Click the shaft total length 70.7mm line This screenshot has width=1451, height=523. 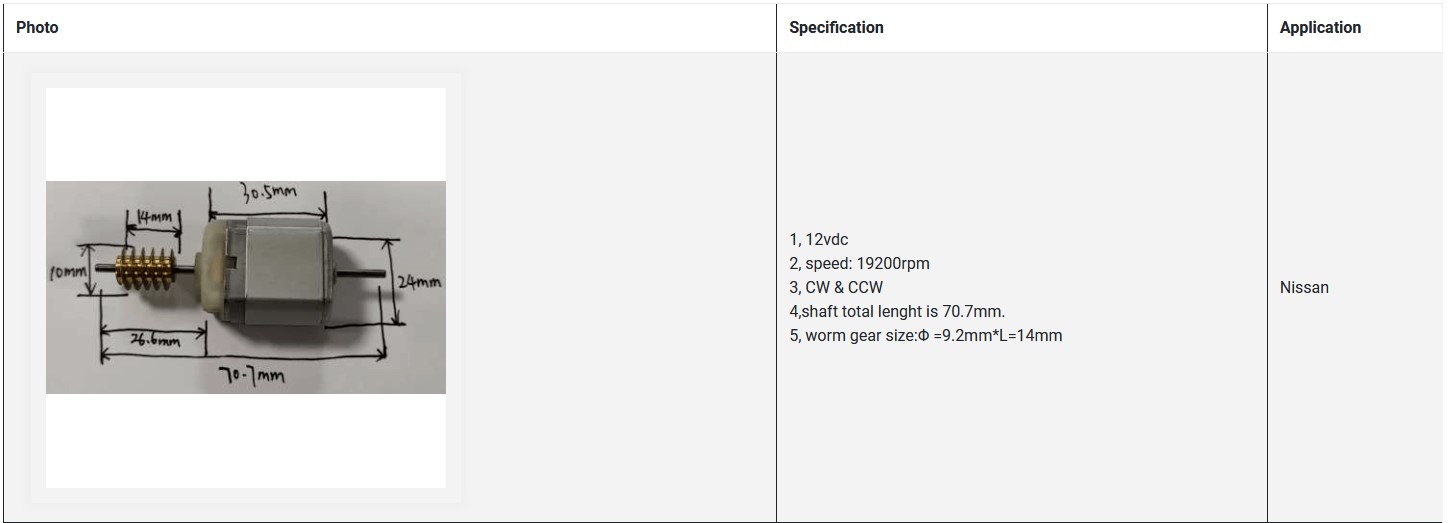click(896, 312)
